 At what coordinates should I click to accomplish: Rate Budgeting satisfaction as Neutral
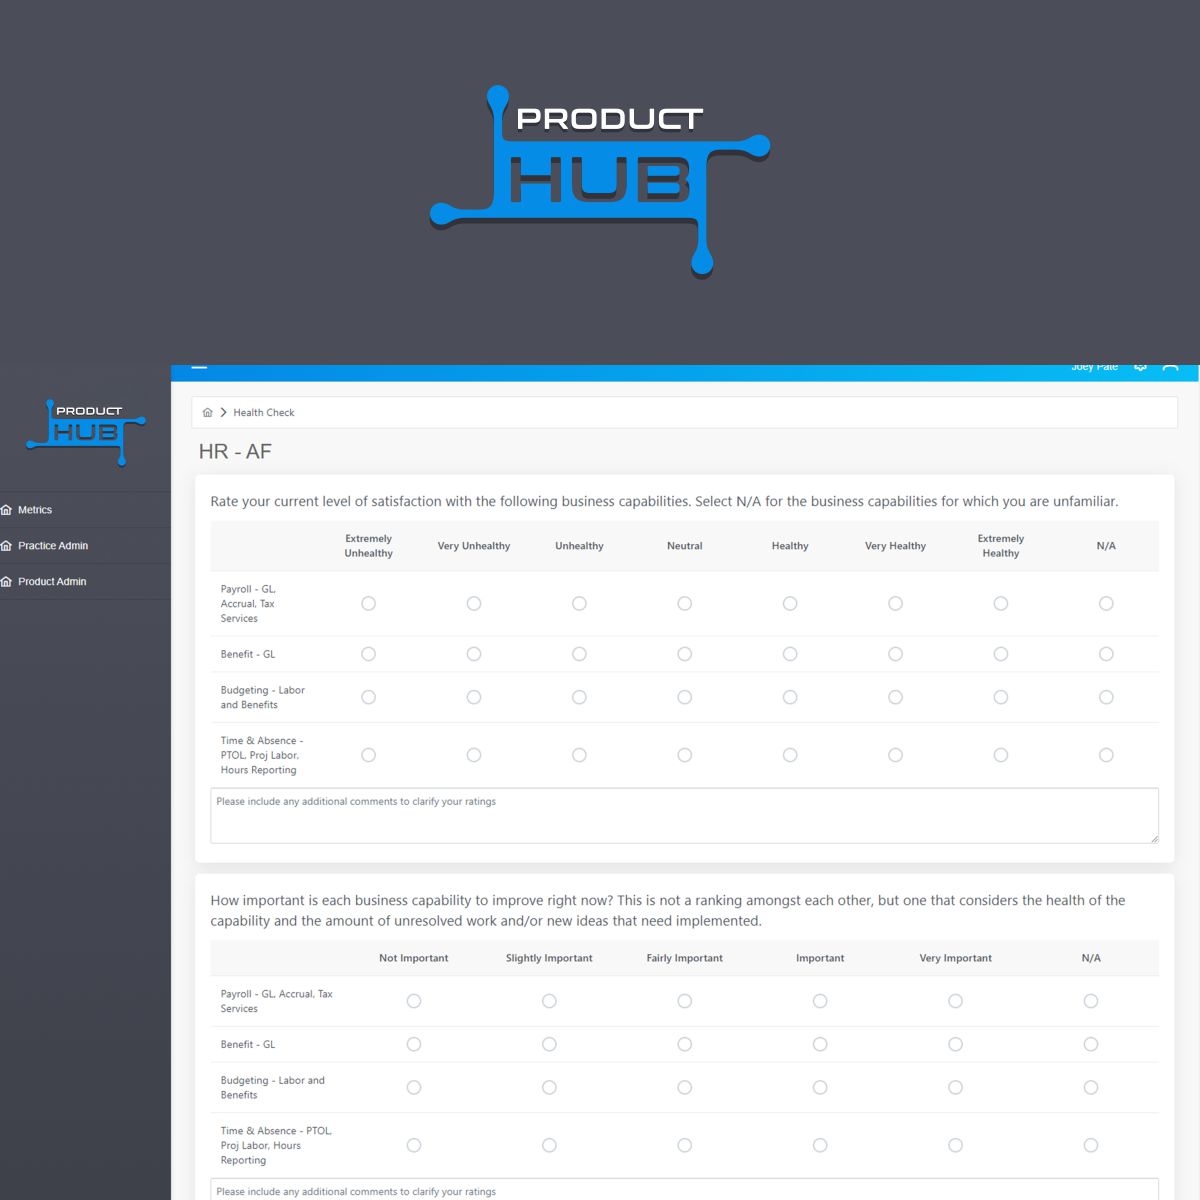685,697
